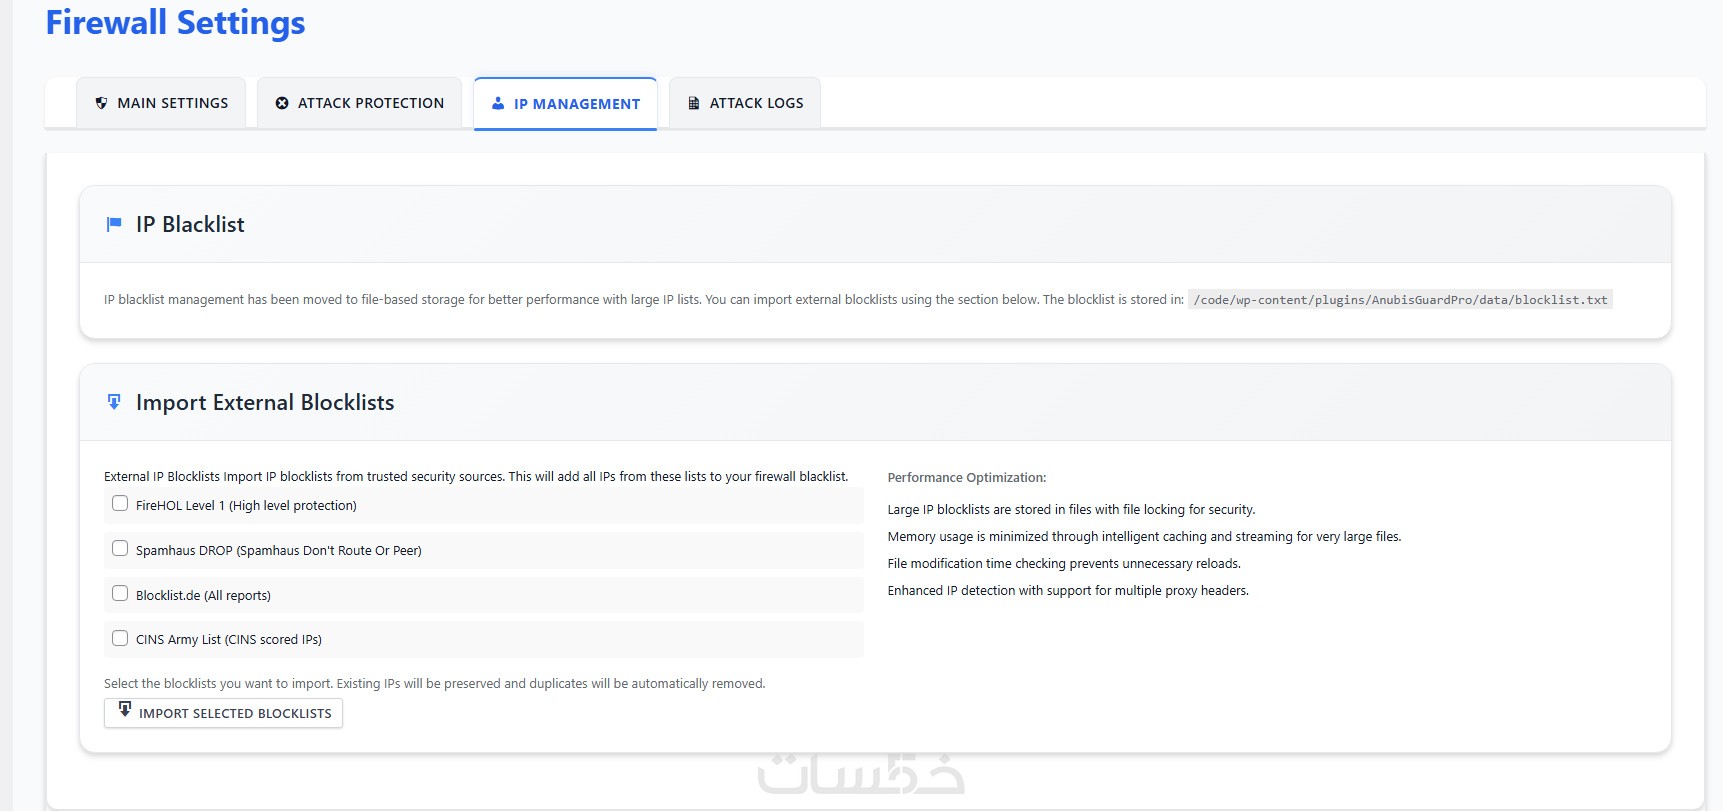Click the IP Blacklist section heading
This screenshot has width=1723, height=811.
click(x=190, y=224)
